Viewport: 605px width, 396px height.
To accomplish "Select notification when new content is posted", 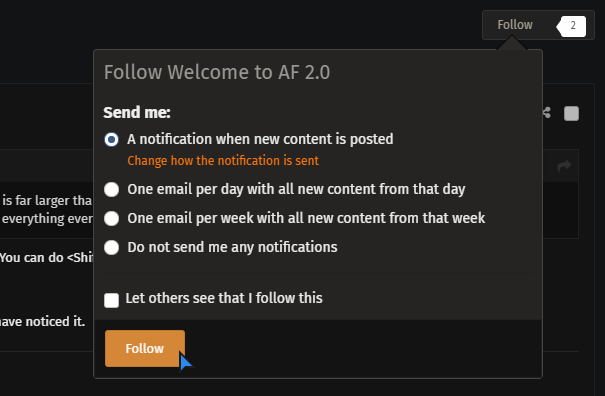I will pyautogui.click(x=112, y=139).
